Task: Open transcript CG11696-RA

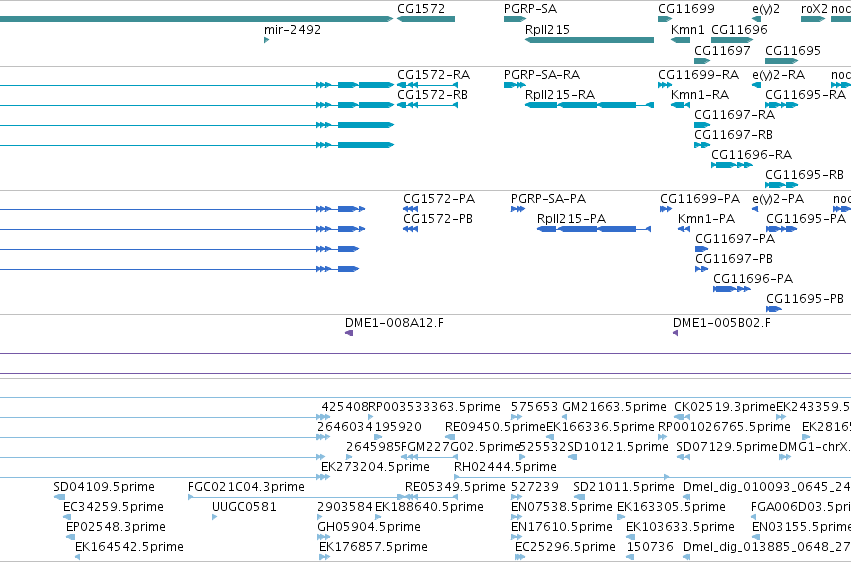Action: 751,155
